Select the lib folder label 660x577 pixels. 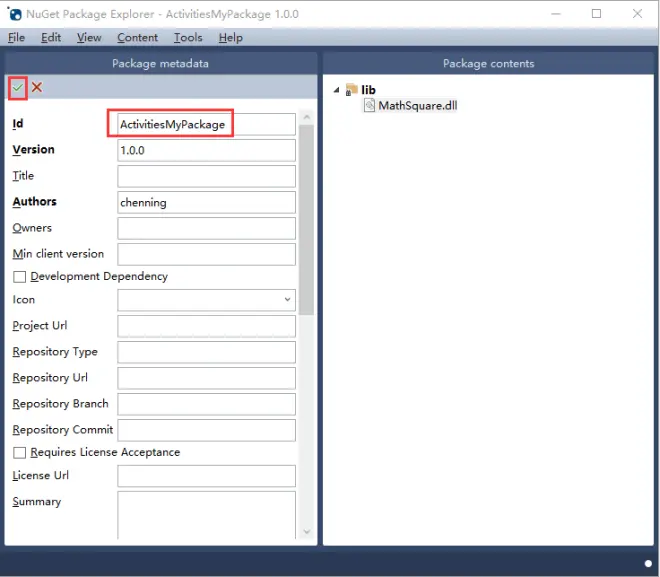coord(368,90)
